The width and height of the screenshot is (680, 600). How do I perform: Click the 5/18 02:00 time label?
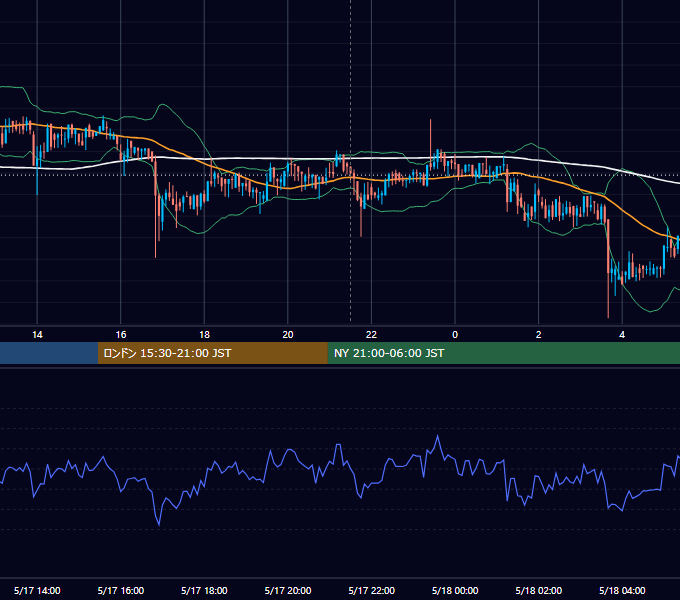point(539,590)
